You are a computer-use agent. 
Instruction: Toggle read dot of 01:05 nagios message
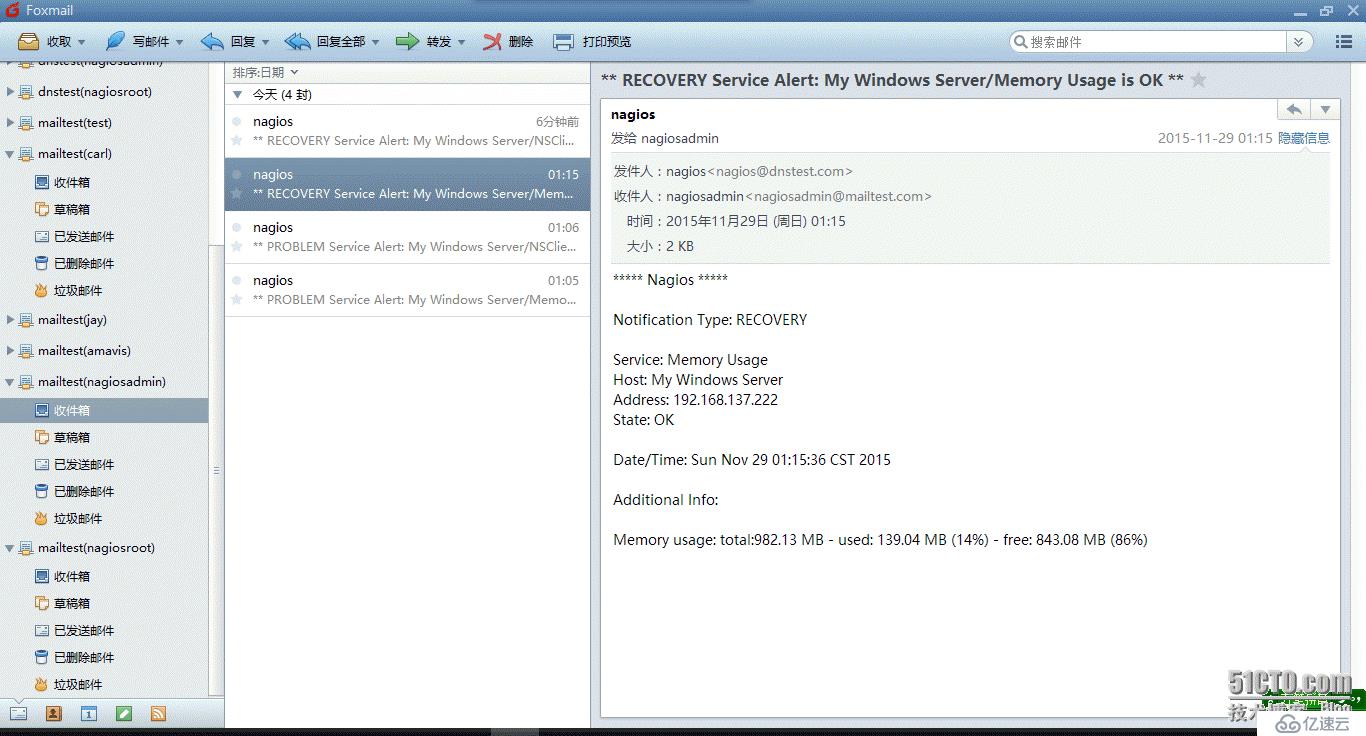[237, 280]
